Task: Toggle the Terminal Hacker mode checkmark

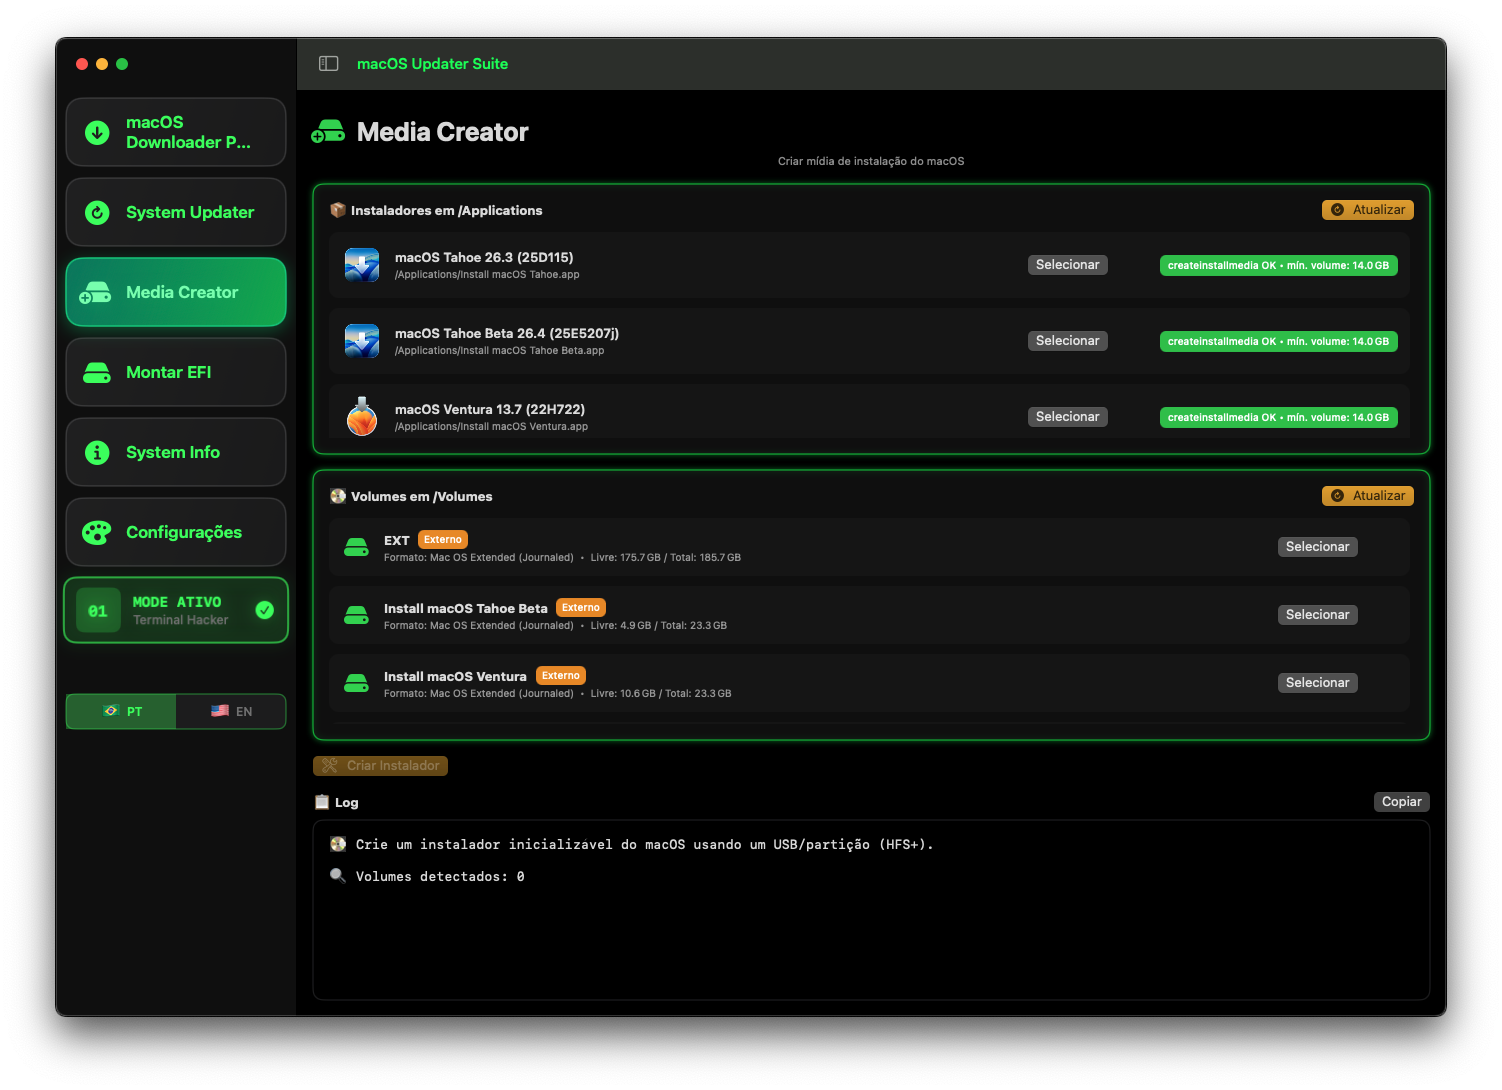Action: [265, 610]
